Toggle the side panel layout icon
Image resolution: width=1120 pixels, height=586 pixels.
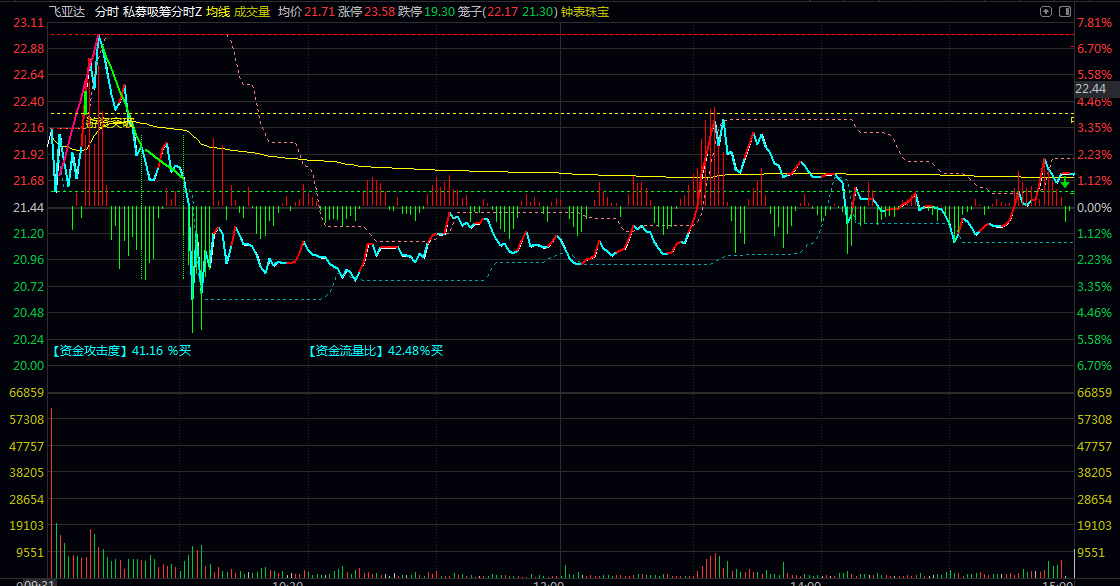(x=1065, y=11)
